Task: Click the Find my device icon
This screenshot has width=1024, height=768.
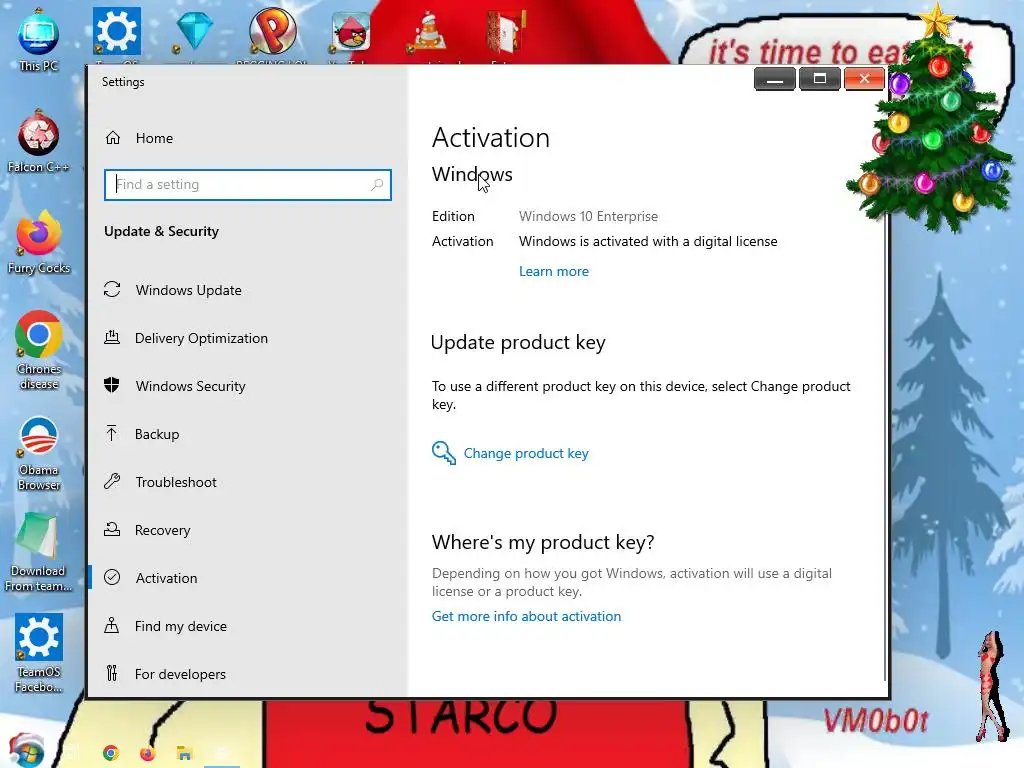Action: tap(112, 626)
